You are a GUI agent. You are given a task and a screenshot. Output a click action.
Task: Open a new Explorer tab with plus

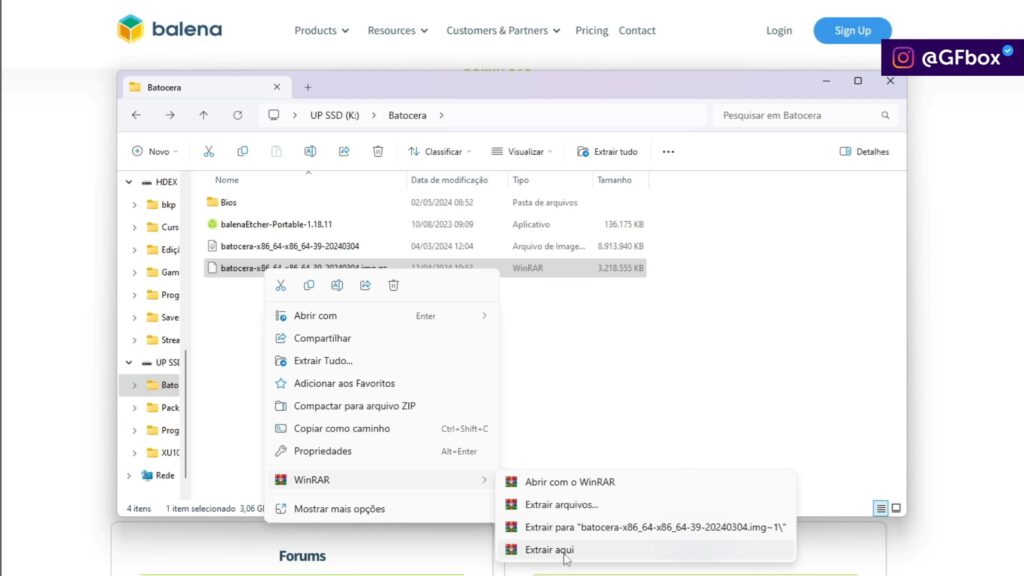(308, 88)
